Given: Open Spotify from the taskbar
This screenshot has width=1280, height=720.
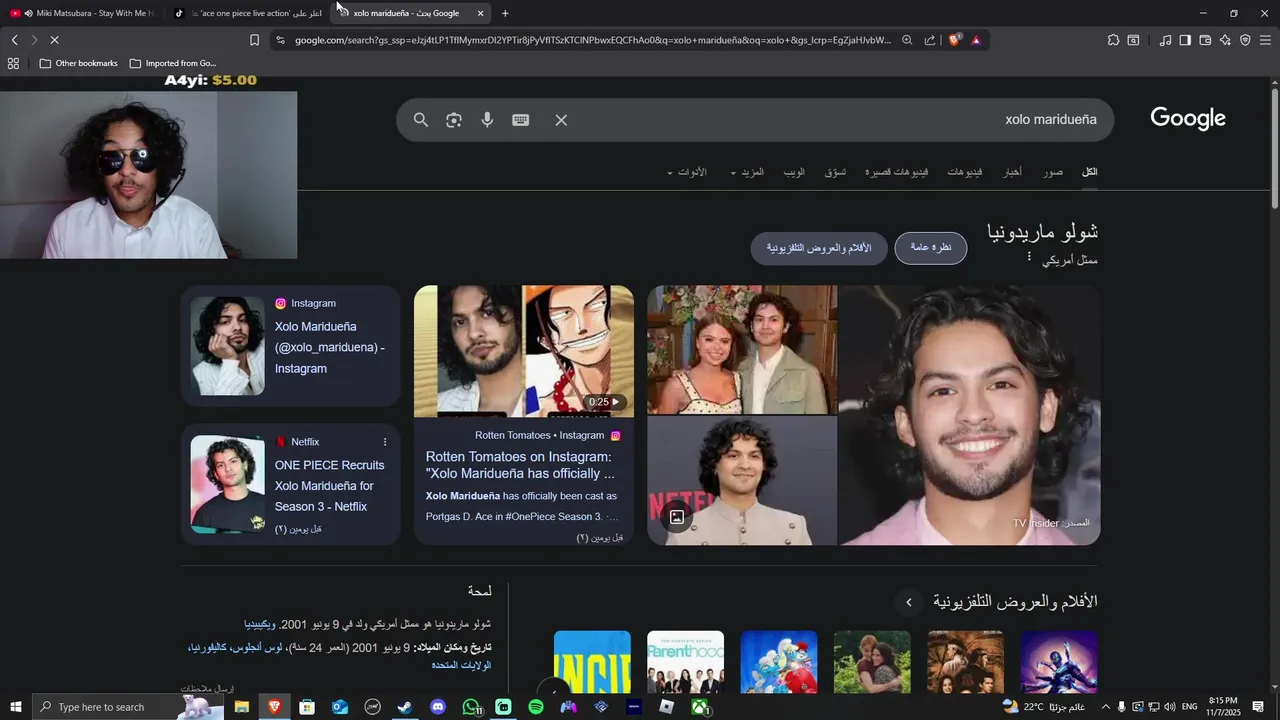Looking at the screenshot, I should pos(536,707).
